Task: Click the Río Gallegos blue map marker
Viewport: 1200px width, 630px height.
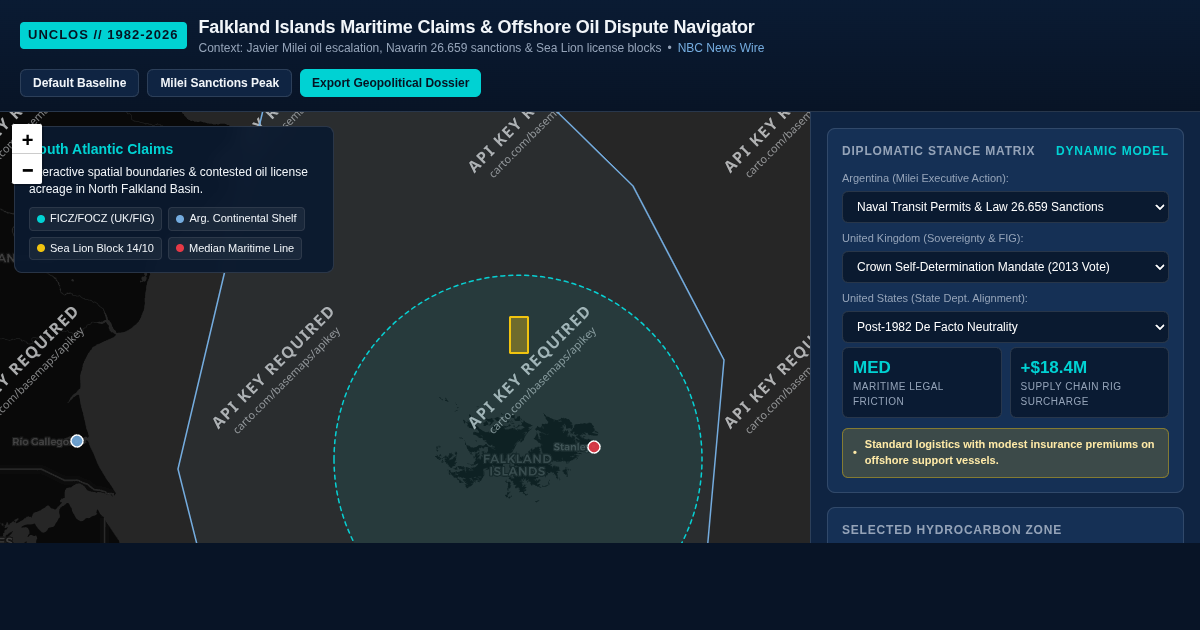Action: pyautogui.click(x=77, y=441)
